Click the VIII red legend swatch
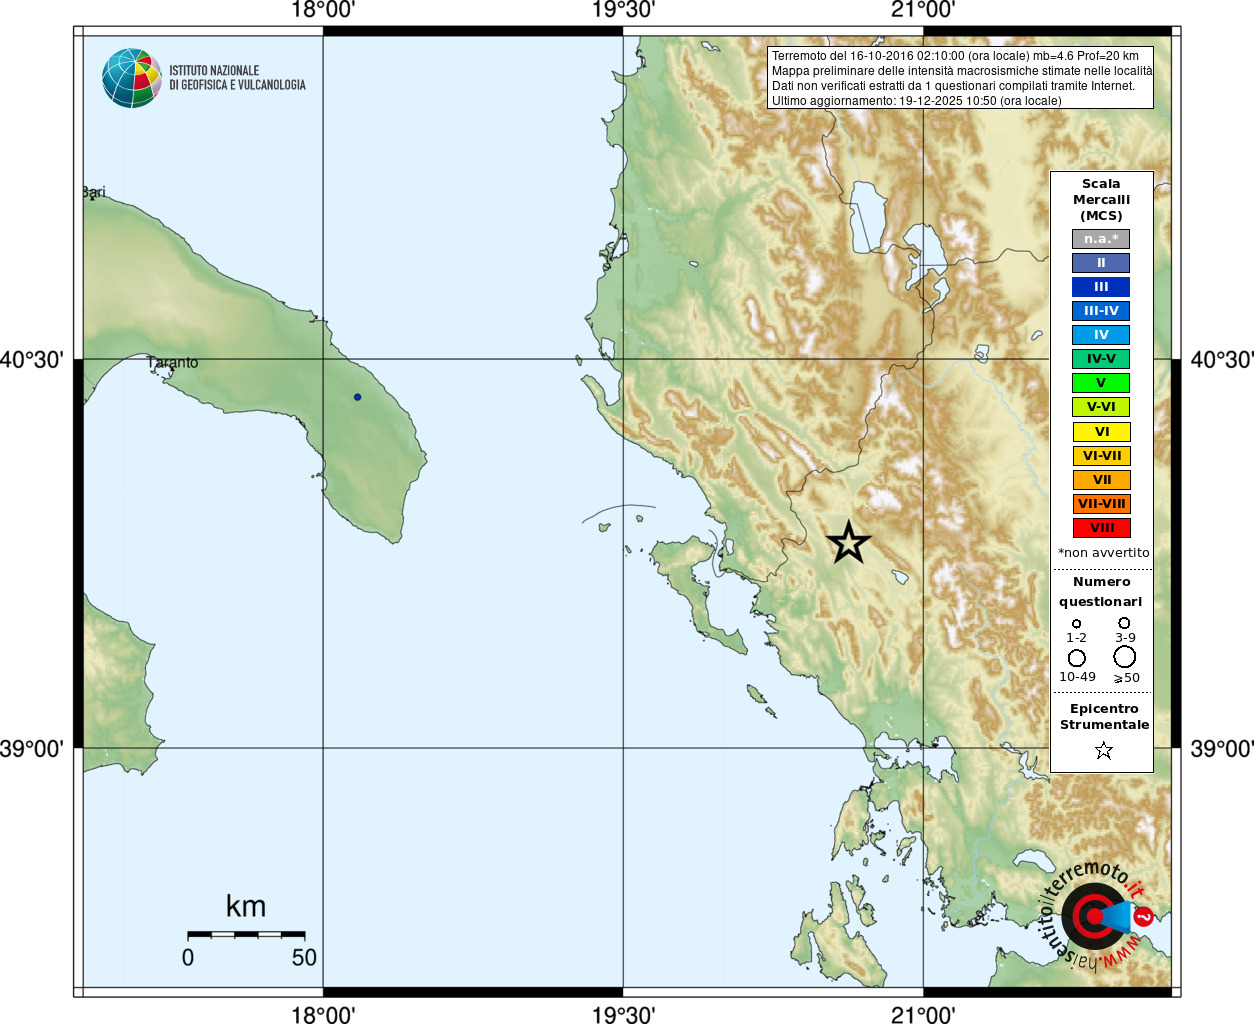Screen dimensions: 1254x1024 click(1101, 528)
